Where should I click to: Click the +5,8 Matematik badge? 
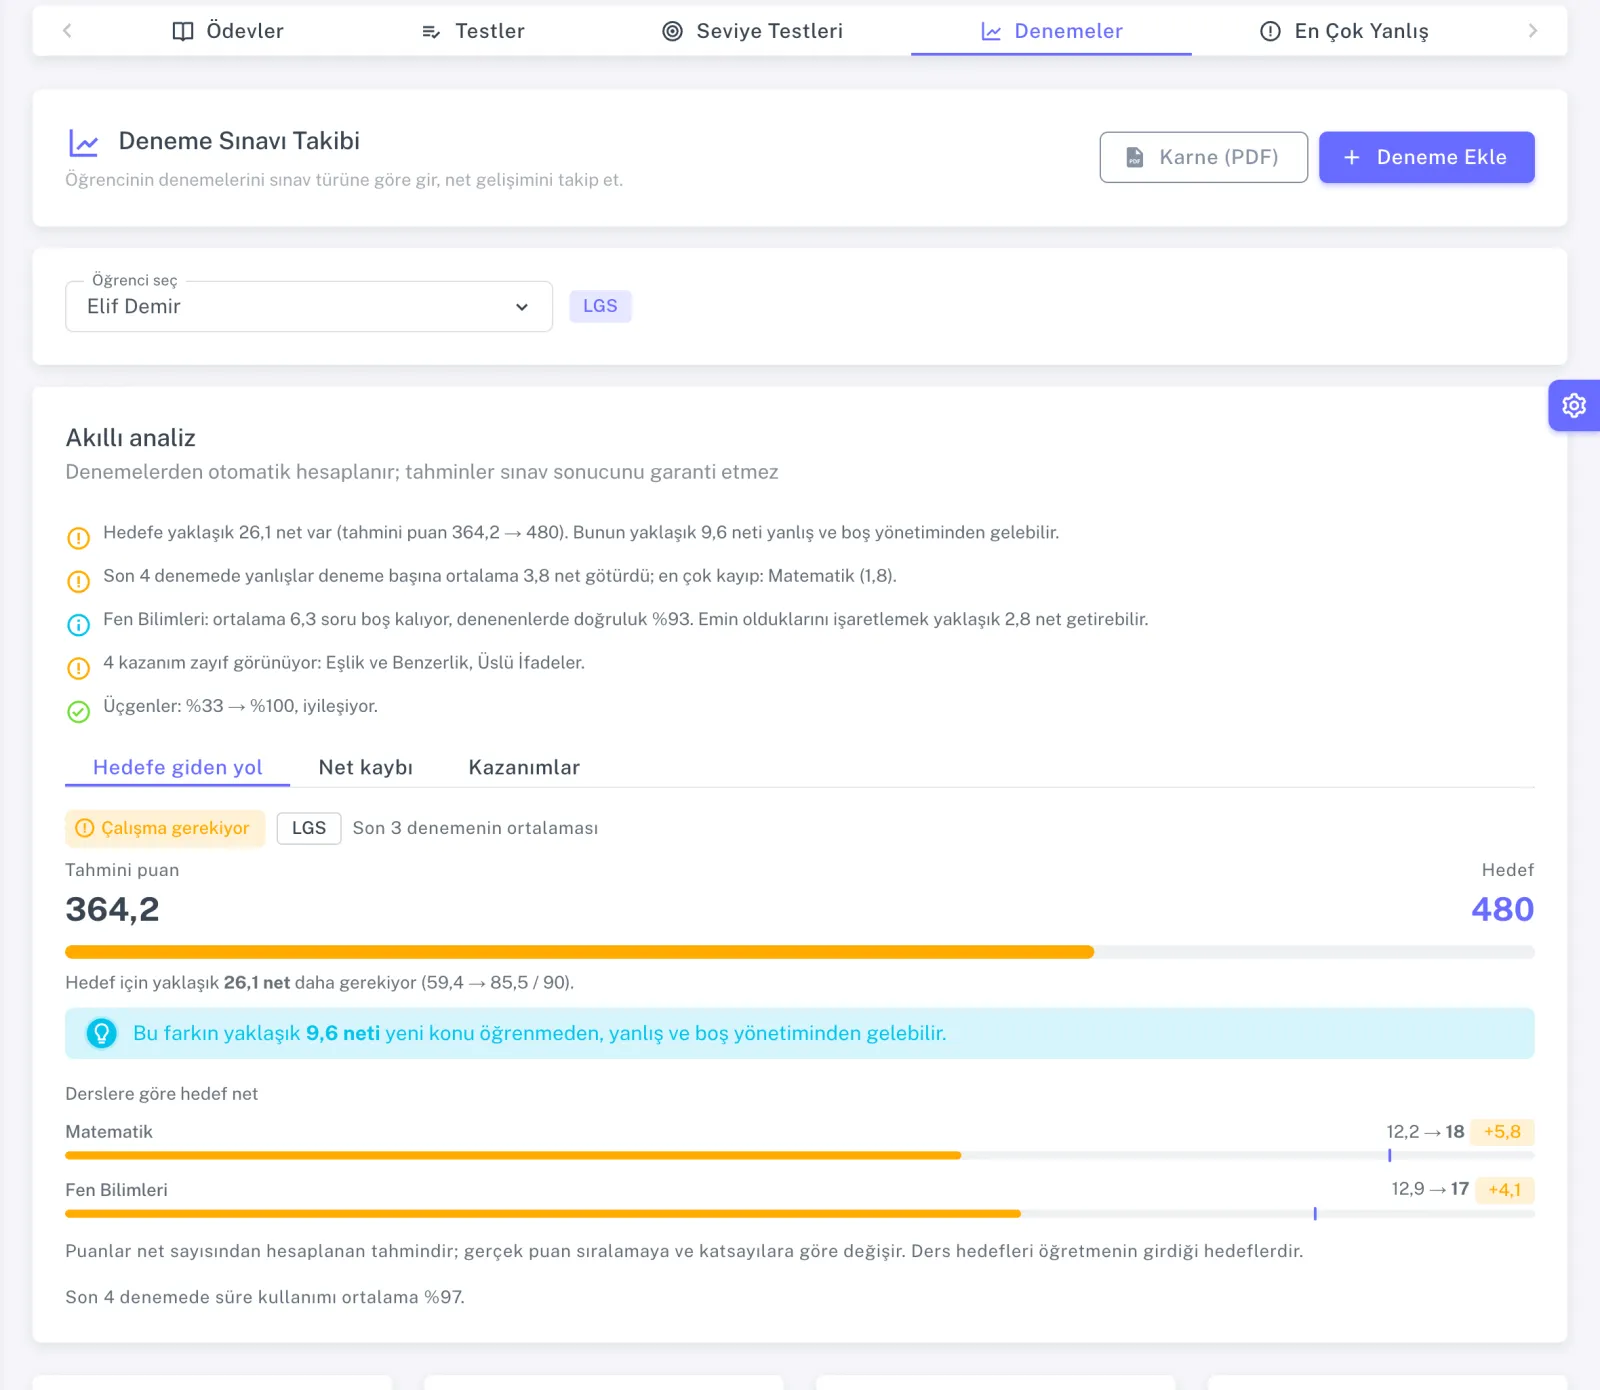(1502, 1132)
